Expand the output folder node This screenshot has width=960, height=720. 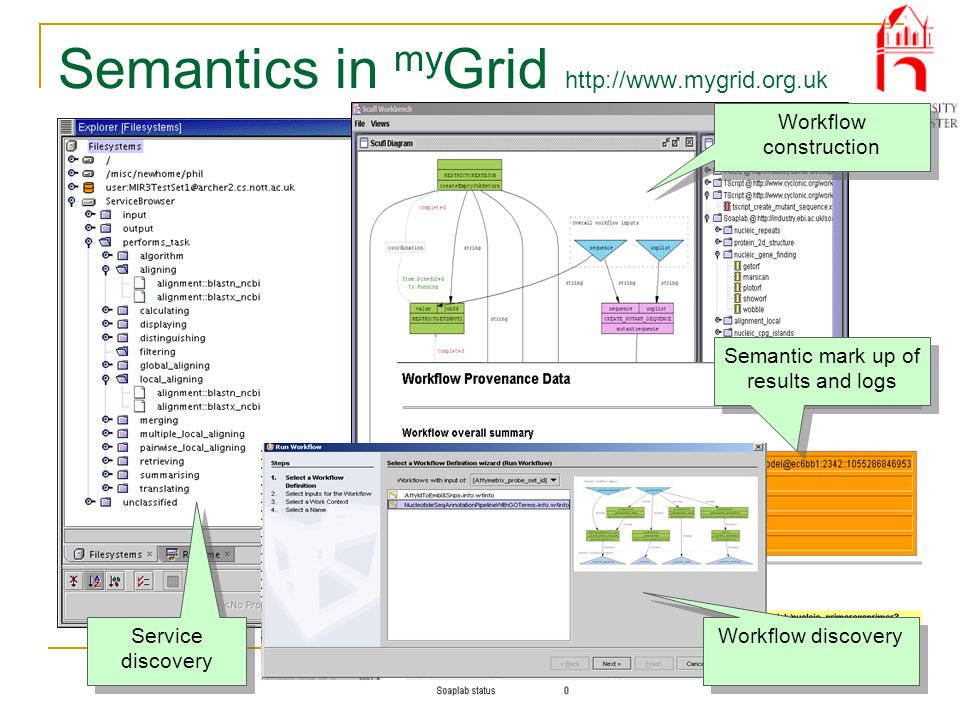tap(90, 228)
